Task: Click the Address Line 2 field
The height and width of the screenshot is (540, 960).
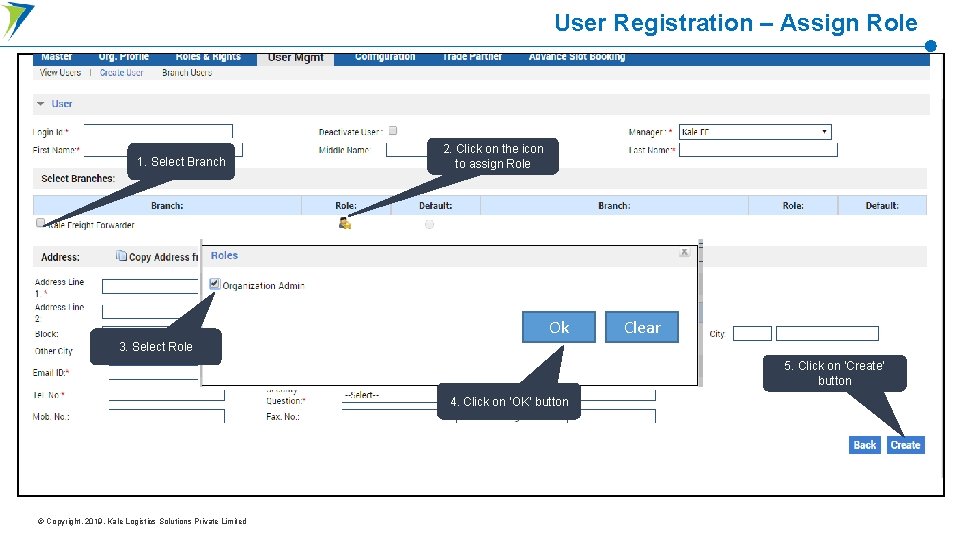Action: point(151,312)
